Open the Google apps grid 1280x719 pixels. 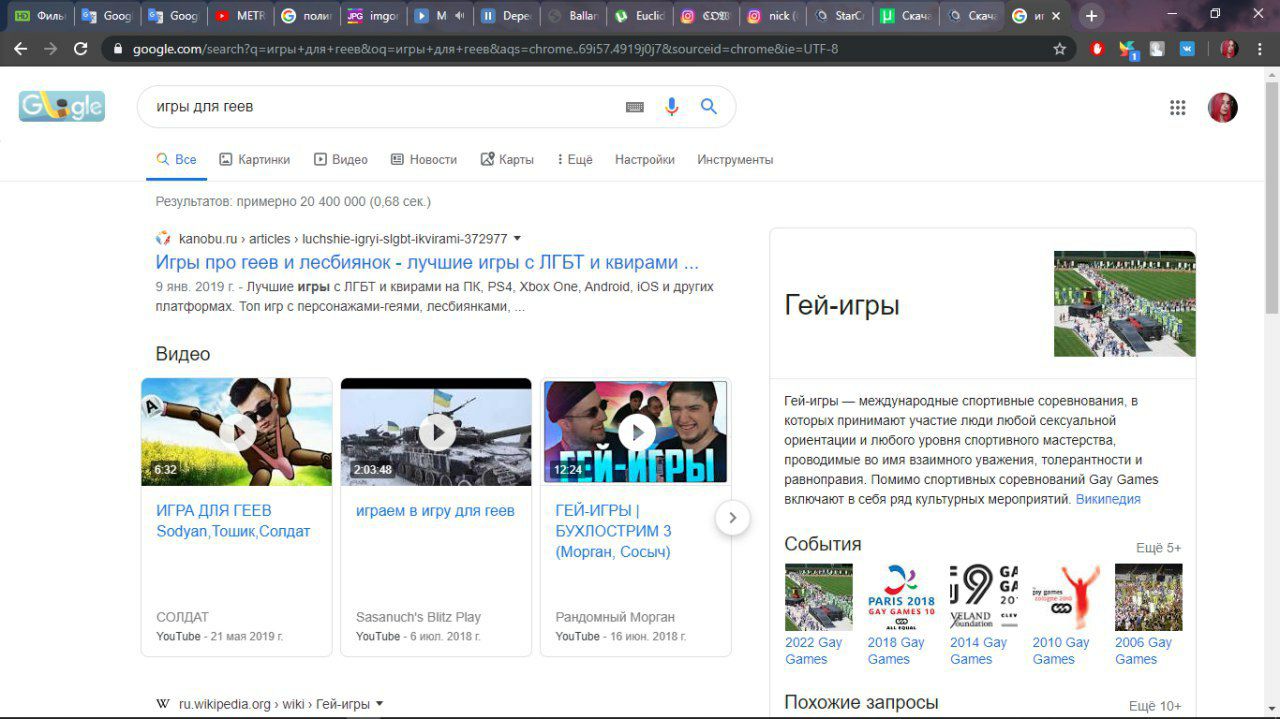click(1178, 108)
